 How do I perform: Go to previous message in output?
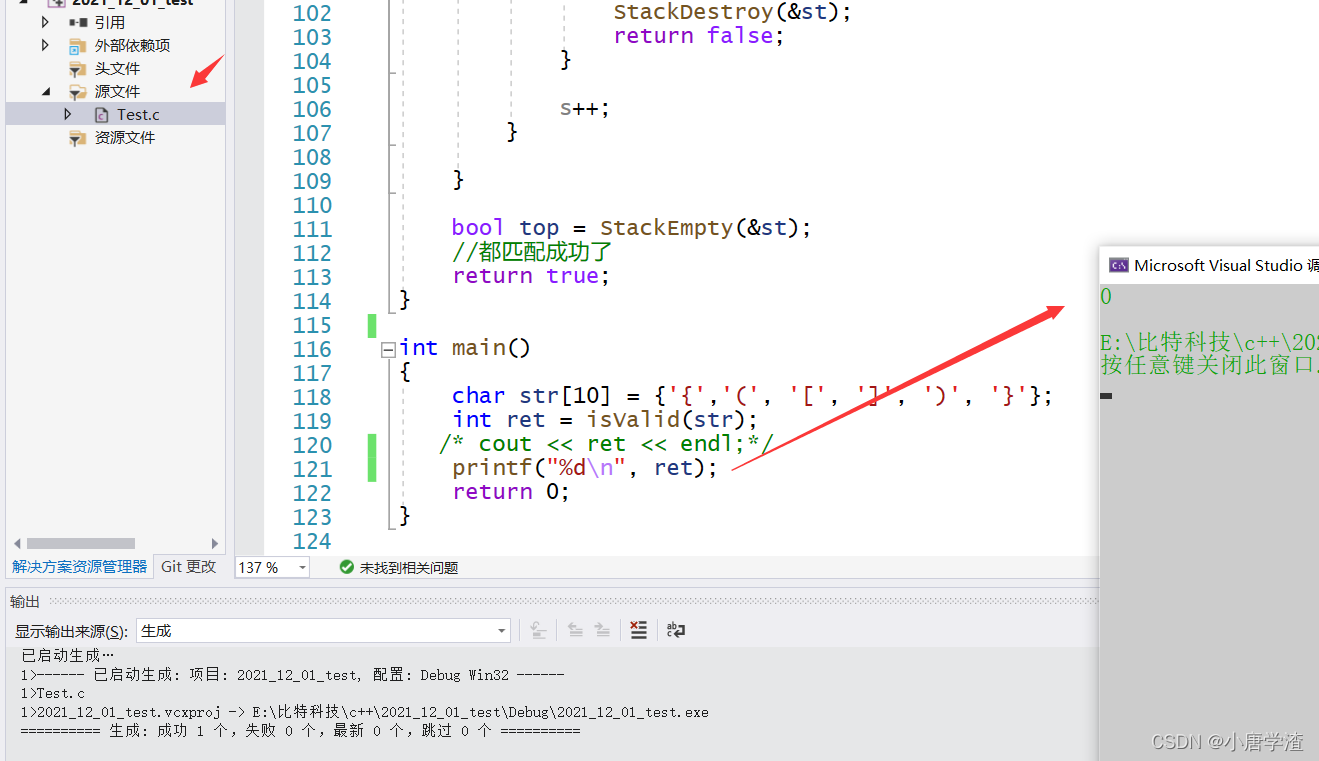point(575,630)
